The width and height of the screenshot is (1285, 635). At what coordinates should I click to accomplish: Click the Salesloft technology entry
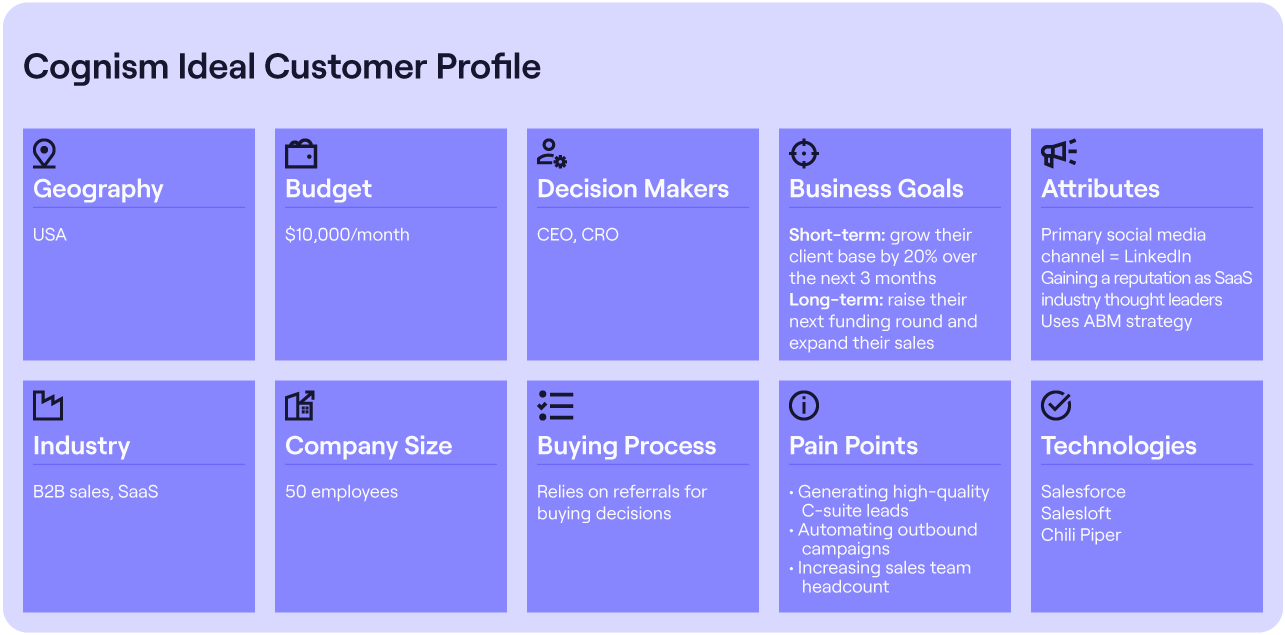tap(1076, 513)
